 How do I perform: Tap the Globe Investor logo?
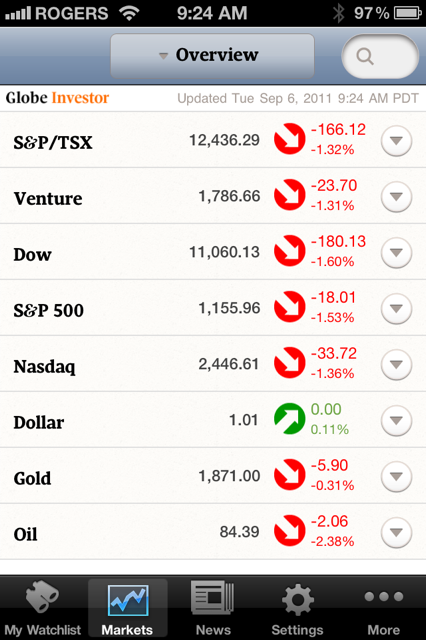coord(57,98)
